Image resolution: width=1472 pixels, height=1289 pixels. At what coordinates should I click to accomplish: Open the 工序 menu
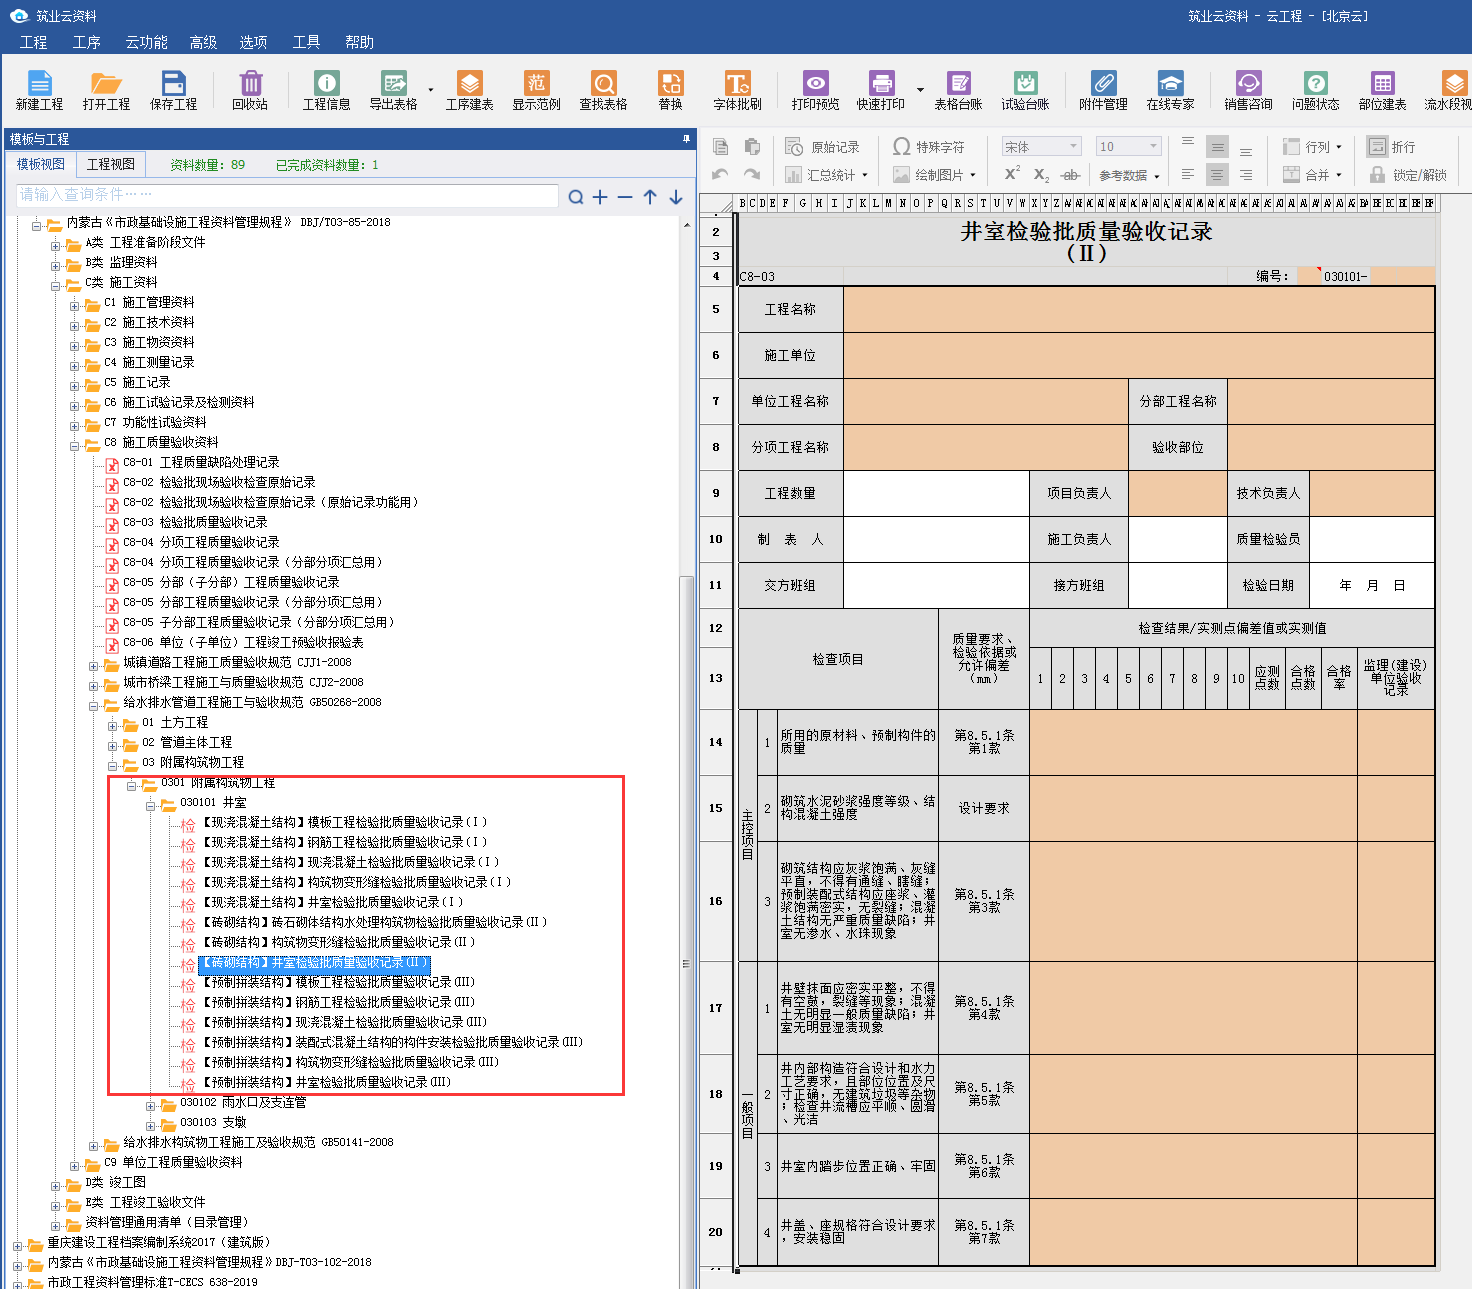[86, 42]
